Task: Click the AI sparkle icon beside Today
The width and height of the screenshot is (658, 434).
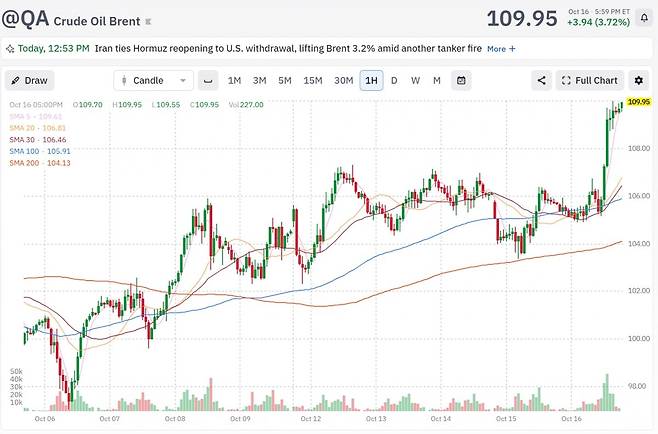Action: (10, 49)
